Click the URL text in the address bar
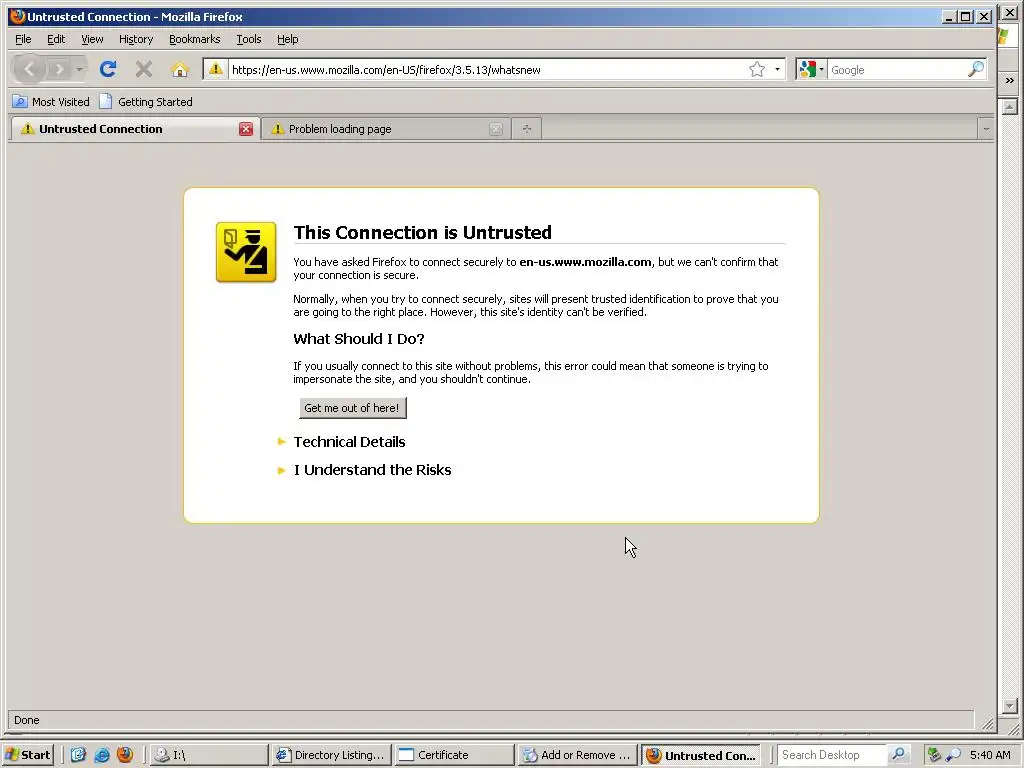This screenshot has width=1024, height=768. pyautogui.click(x=386, y=70)
